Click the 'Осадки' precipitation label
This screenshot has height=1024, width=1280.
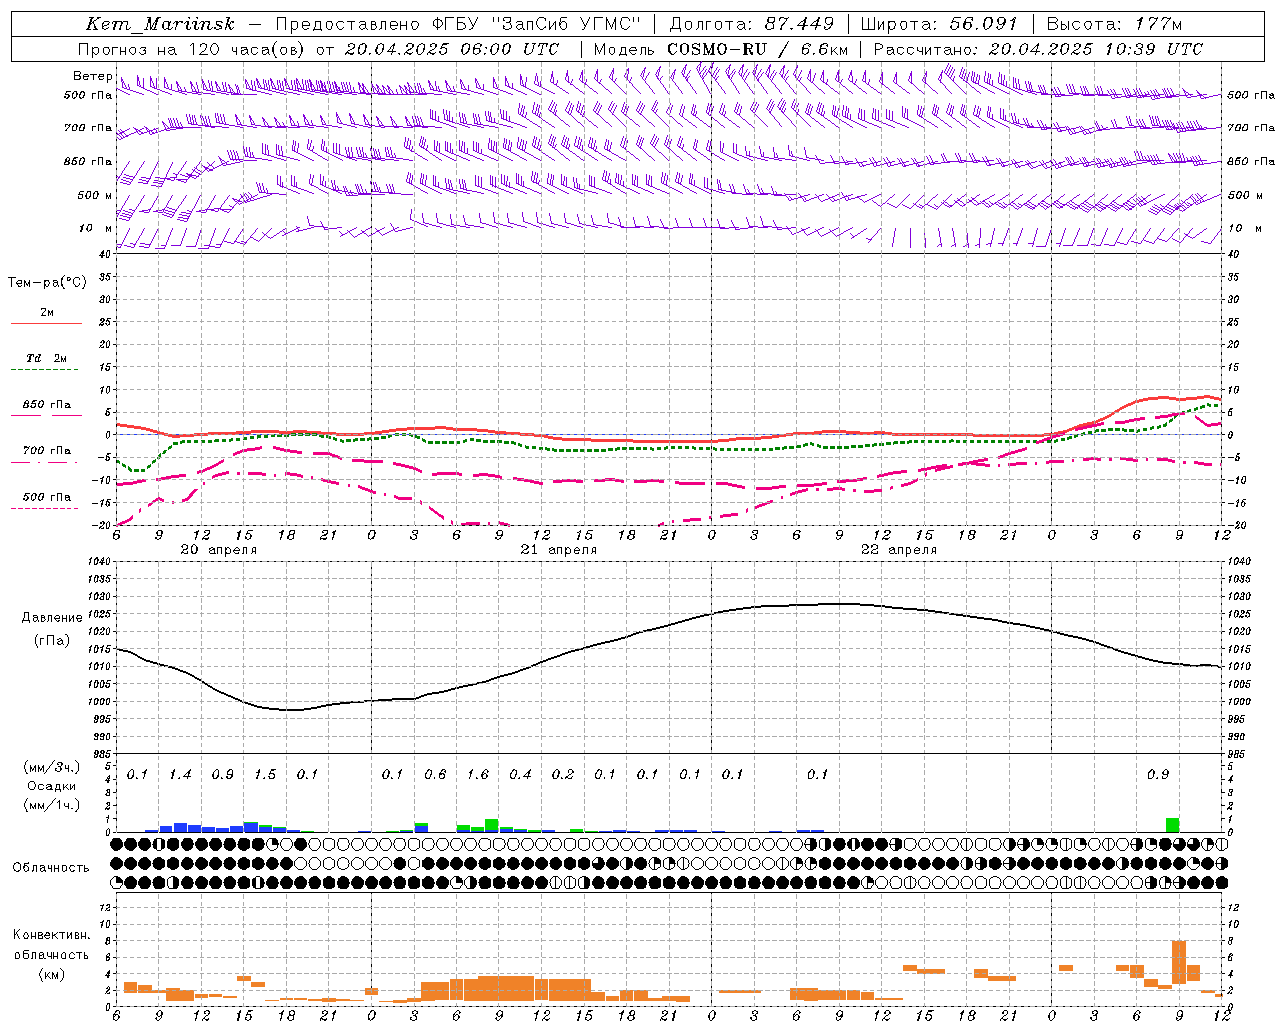(x=50, y=786)
